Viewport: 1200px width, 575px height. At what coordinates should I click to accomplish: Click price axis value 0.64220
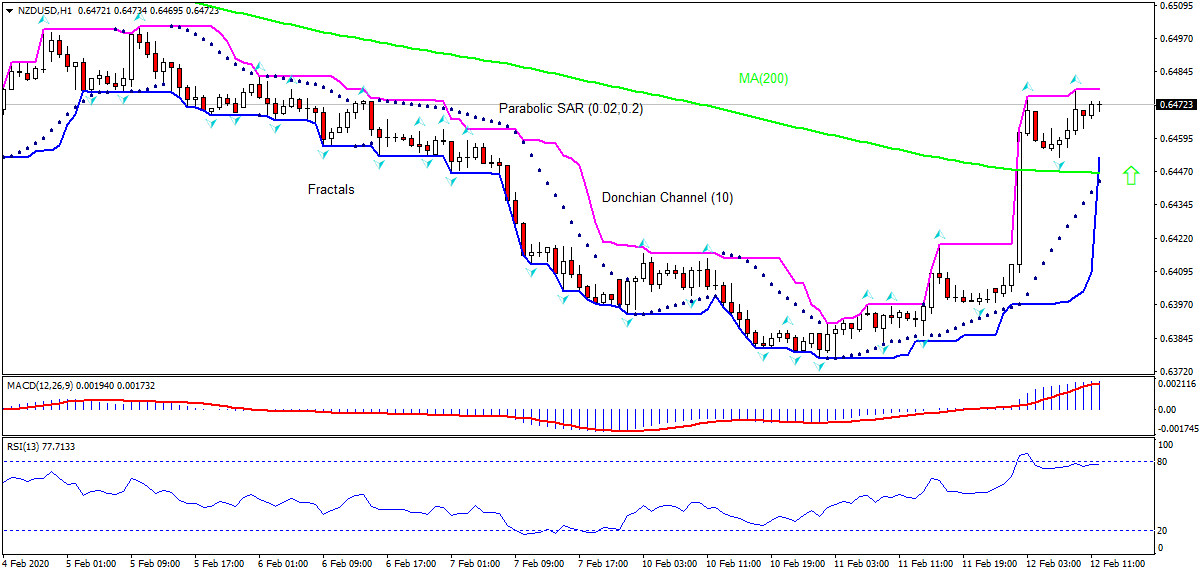1176,238
